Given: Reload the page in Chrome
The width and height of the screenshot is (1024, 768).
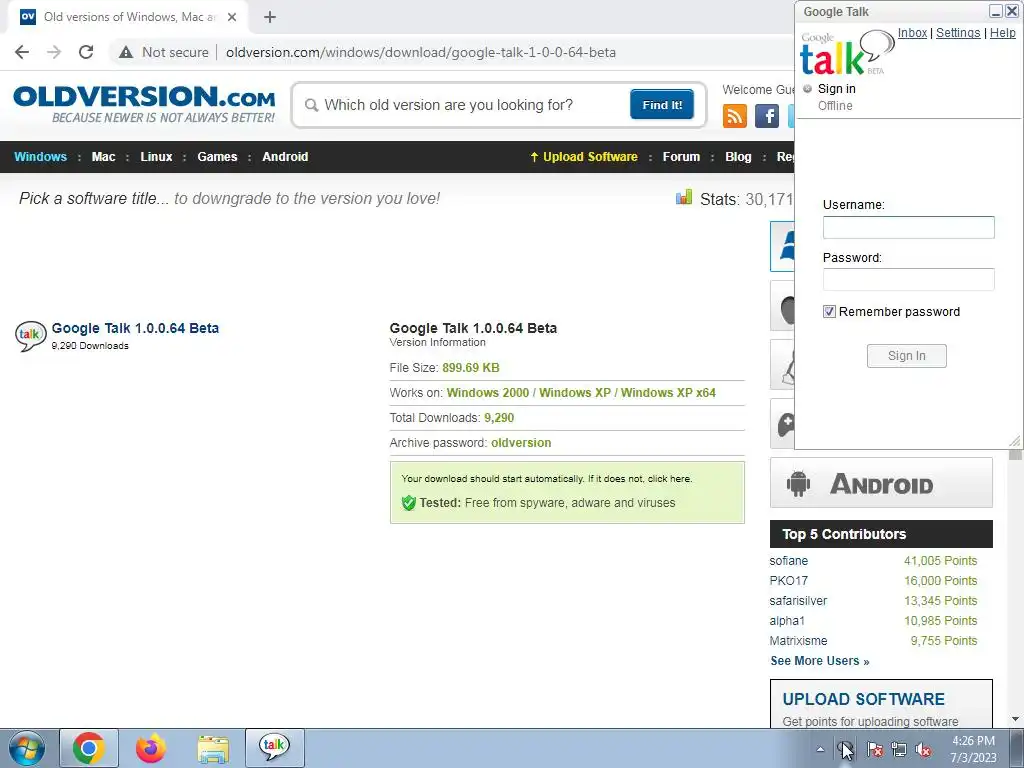Looking at the screenshot, I should pos(86,52).
